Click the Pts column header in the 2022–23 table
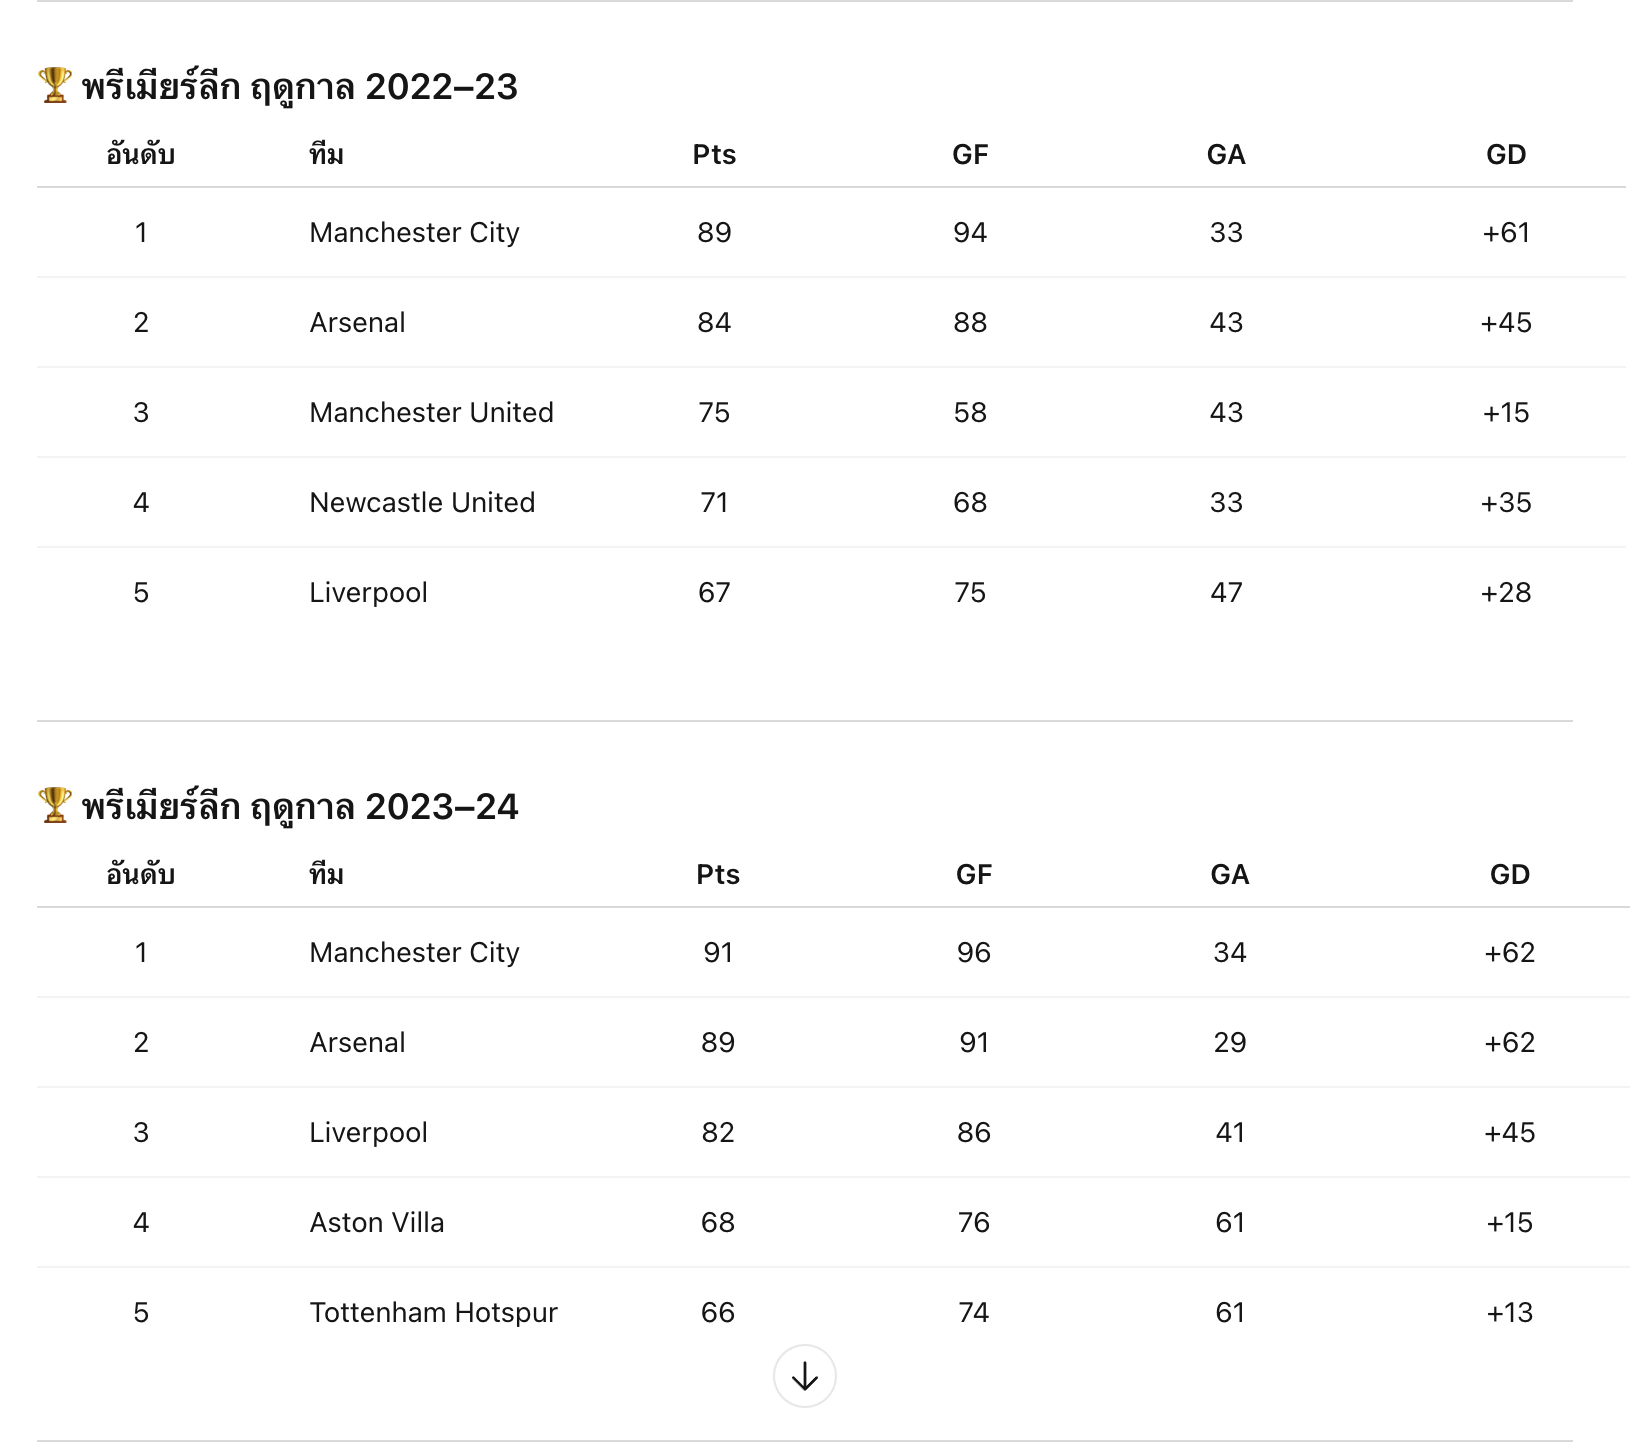Image resolution: width=1652 pixels, height=1446 pixels. 714,155
